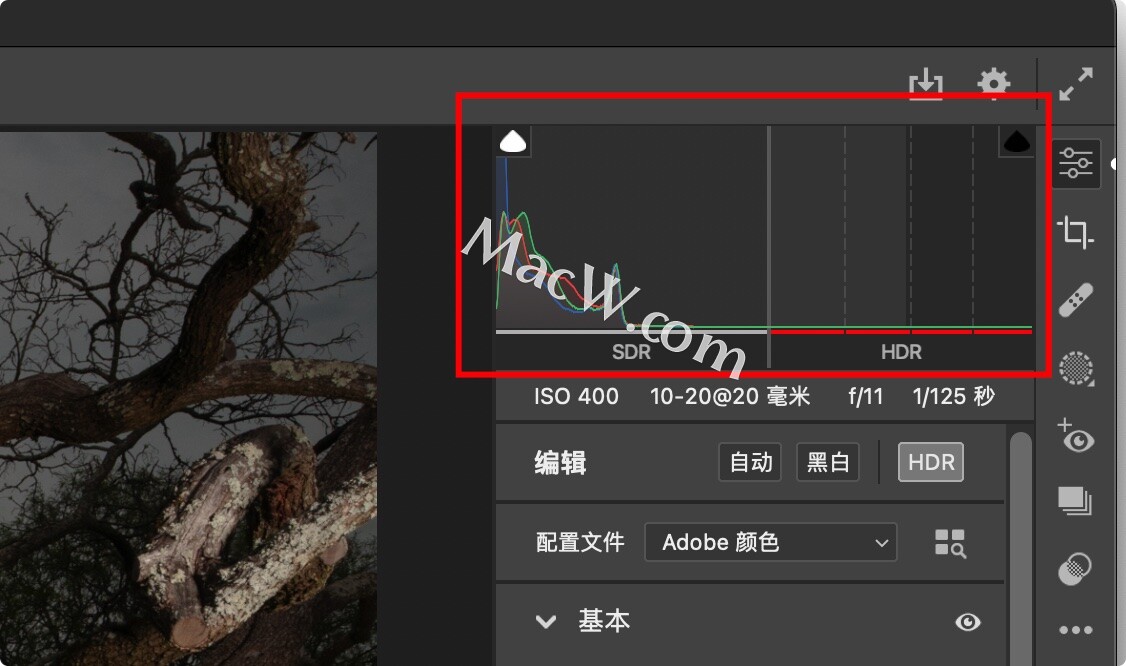Click the 黑白 black and white button
Image resolution: width=1126 pixels, height=666 pixels.
tap(828, 462)
